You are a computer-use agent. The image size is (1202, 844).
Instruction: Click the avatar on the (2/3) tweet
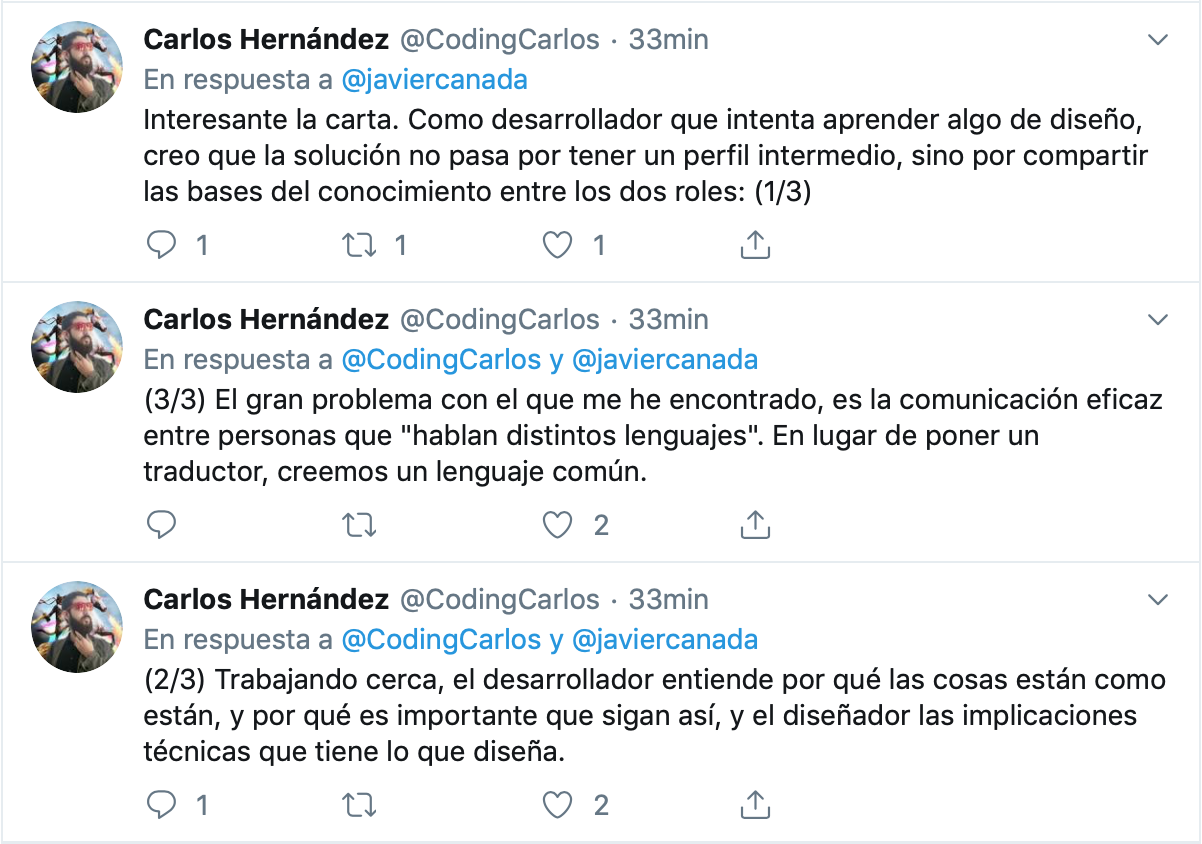78,626
